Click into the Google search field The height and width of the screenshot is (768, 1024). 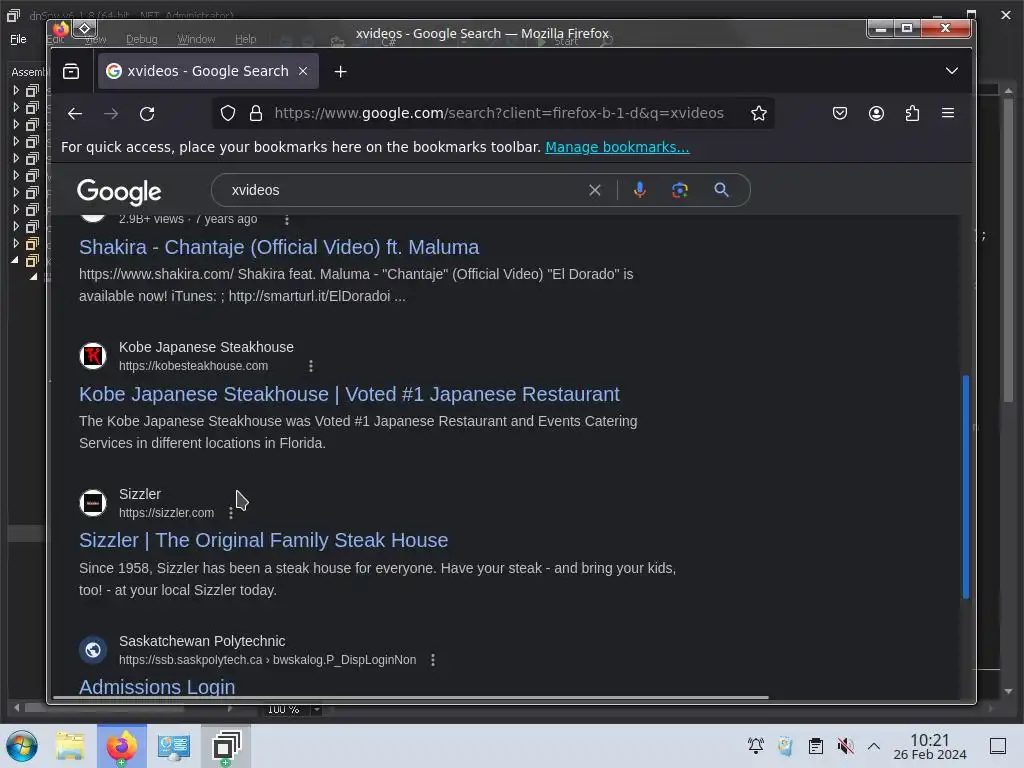[405, 190]
